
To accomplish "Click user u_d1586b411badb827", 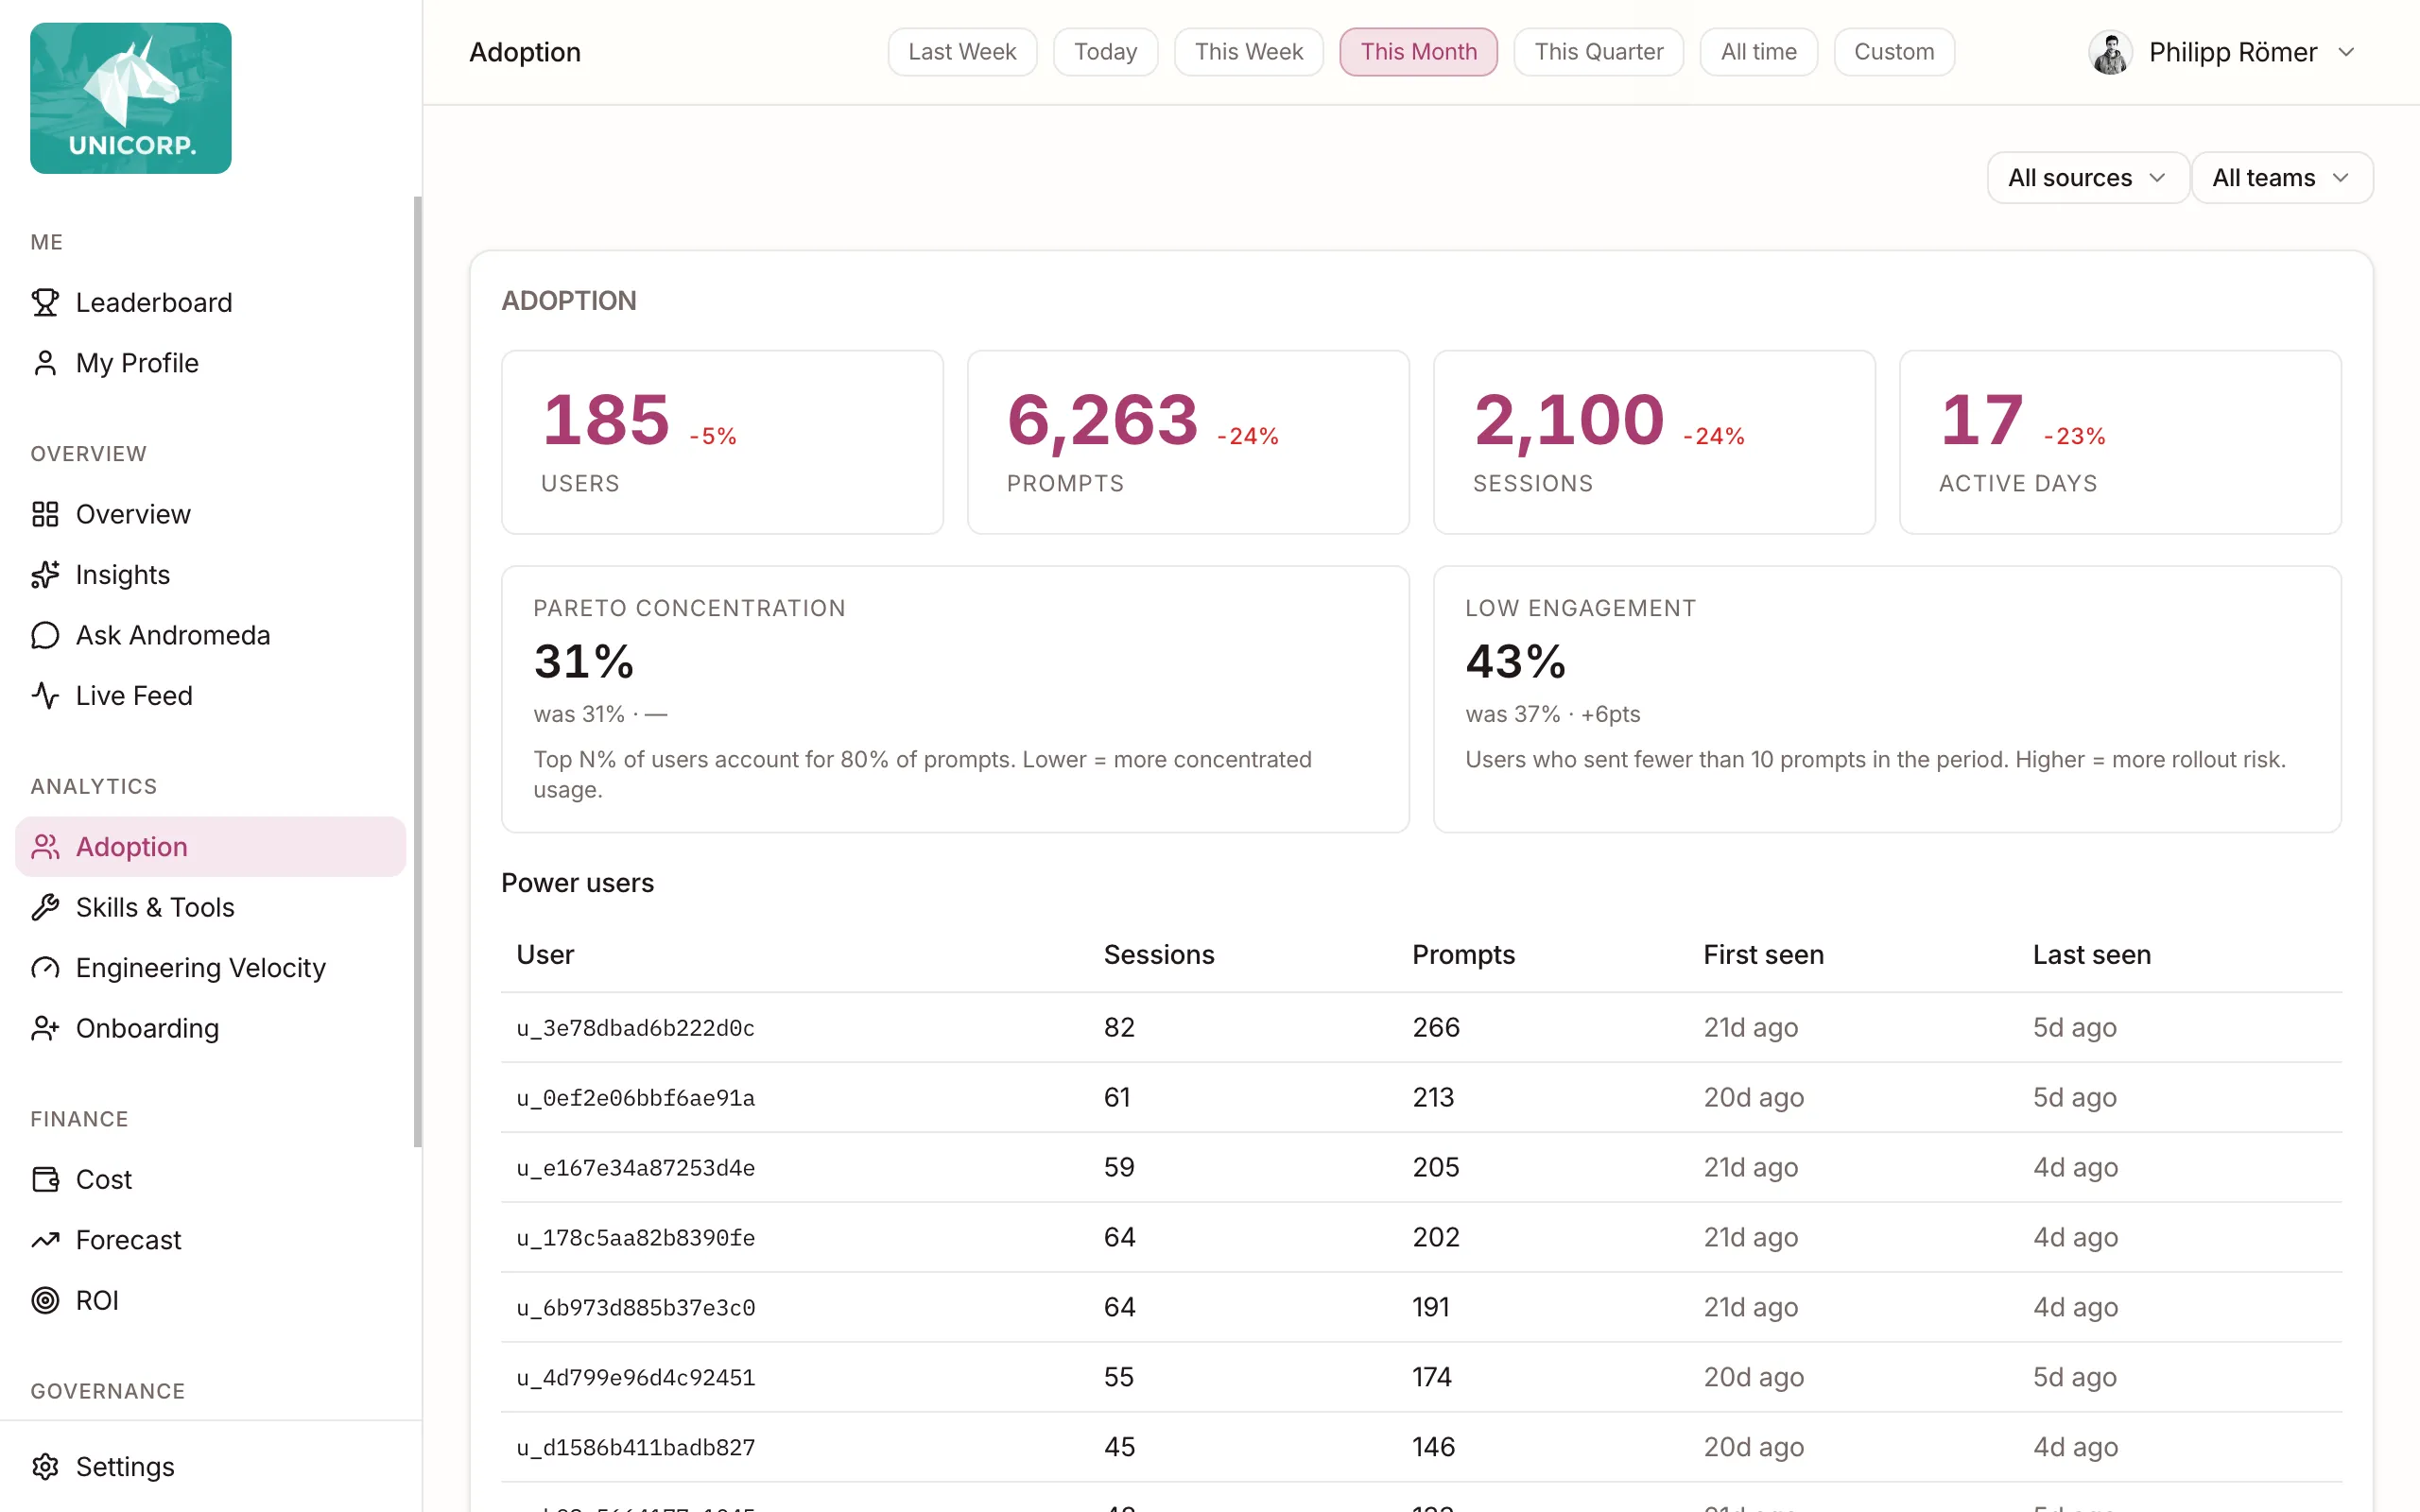I will (x=635, y=1448).
